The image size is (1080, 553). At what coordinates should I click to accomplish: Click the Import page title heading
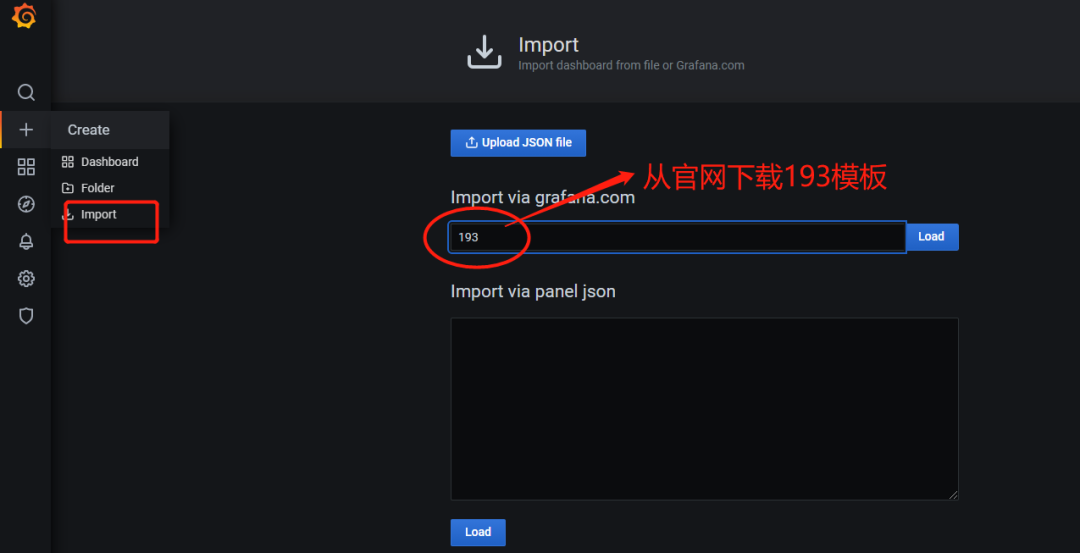pos(548,45)
